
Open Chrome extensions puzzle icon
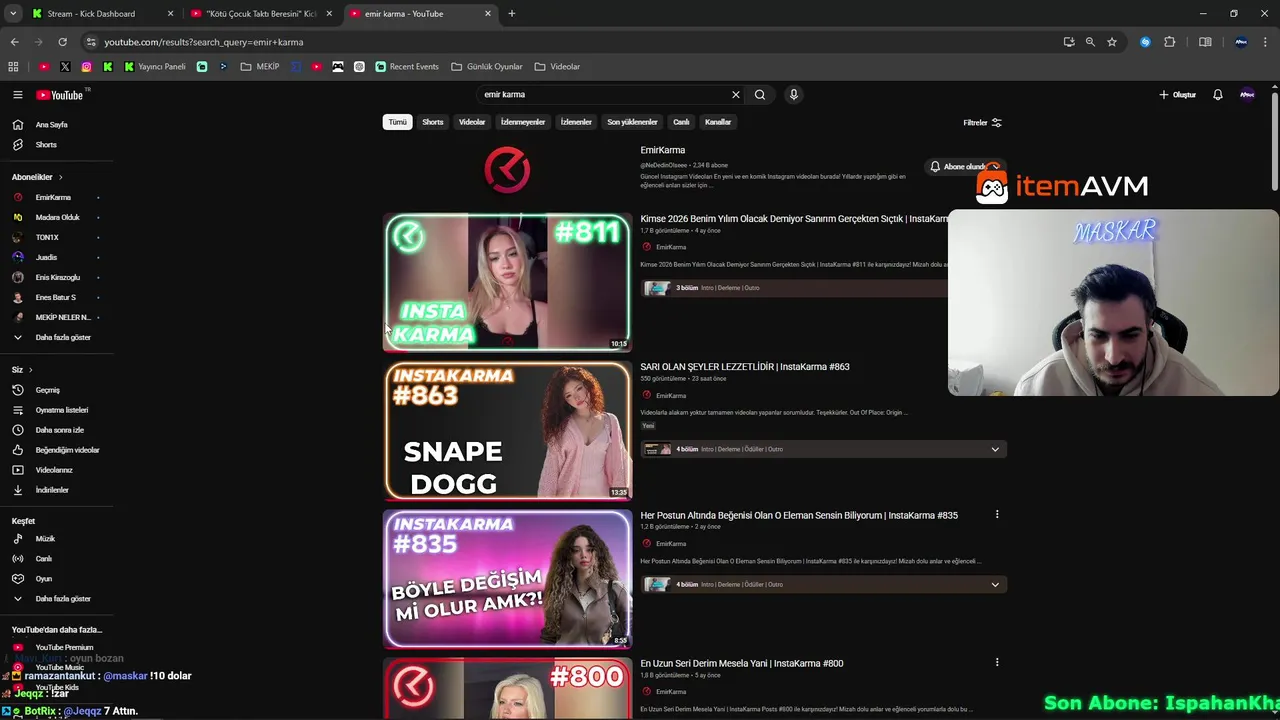(1170, 42)
